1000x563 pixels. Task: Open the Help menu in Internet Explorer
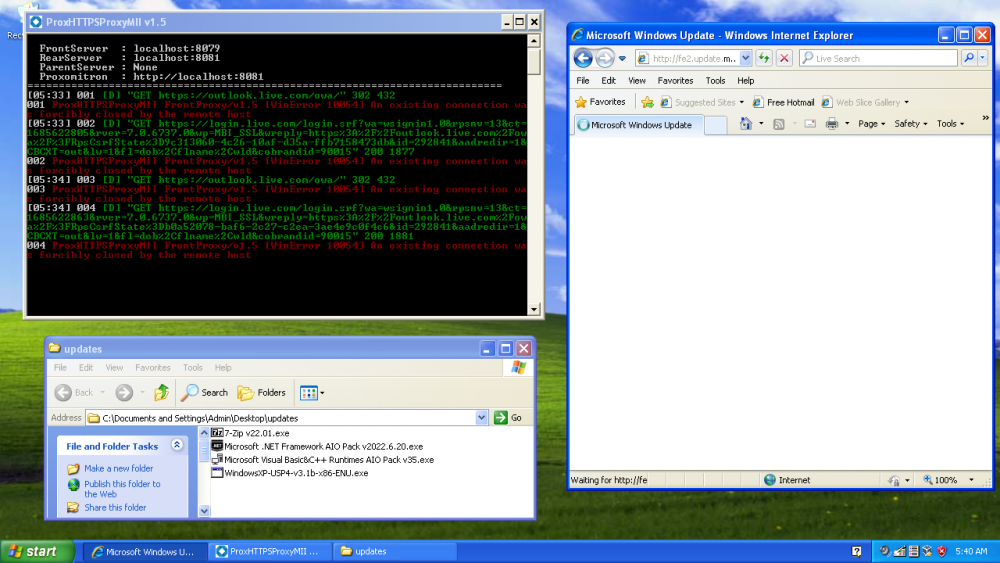coord(746,80)
